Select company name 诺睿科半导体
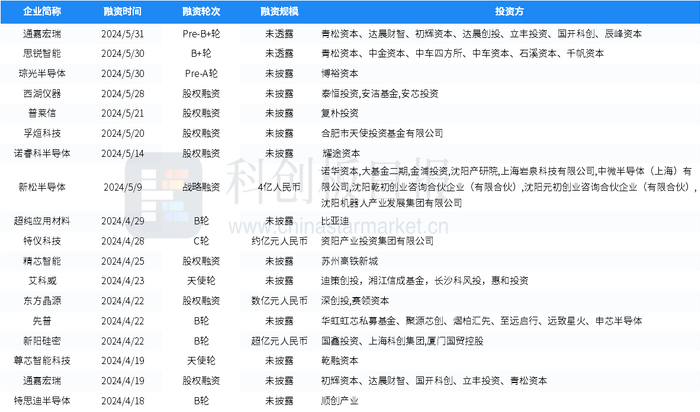Viewport: 700px width, 412px height. coord(42,154)
